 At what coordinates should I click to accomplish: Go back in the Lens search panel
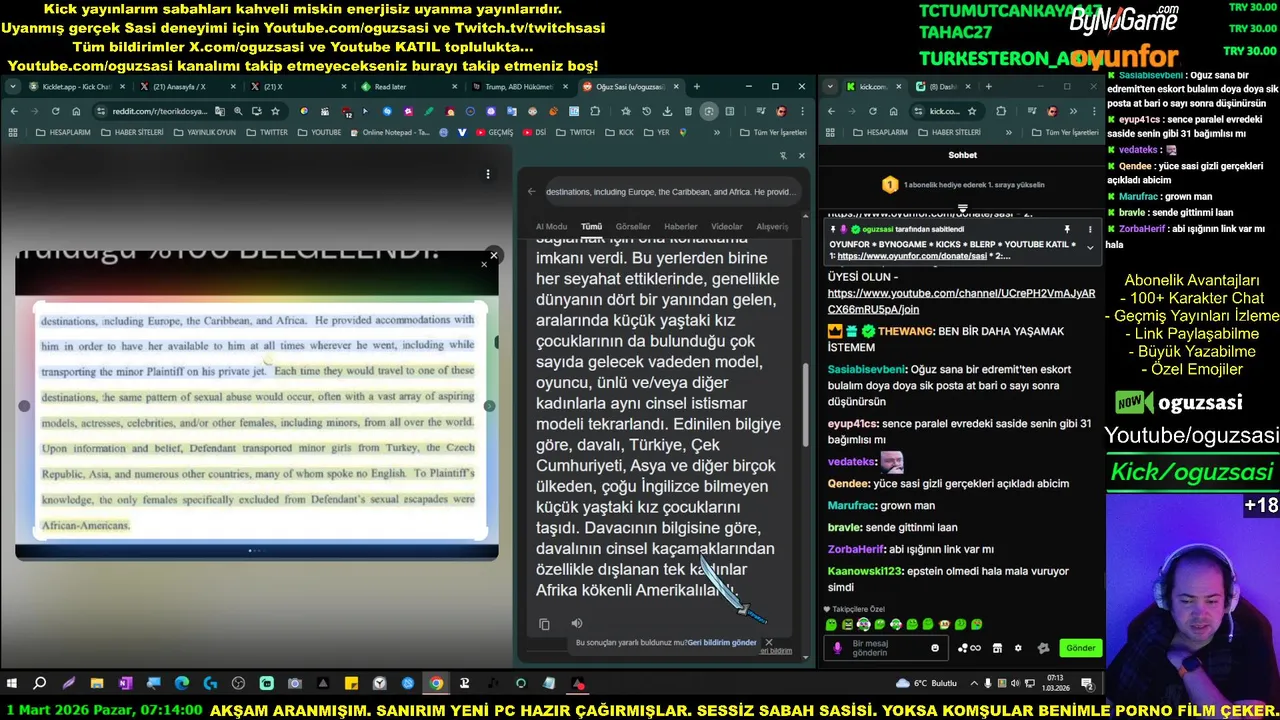tap(532, 191)
